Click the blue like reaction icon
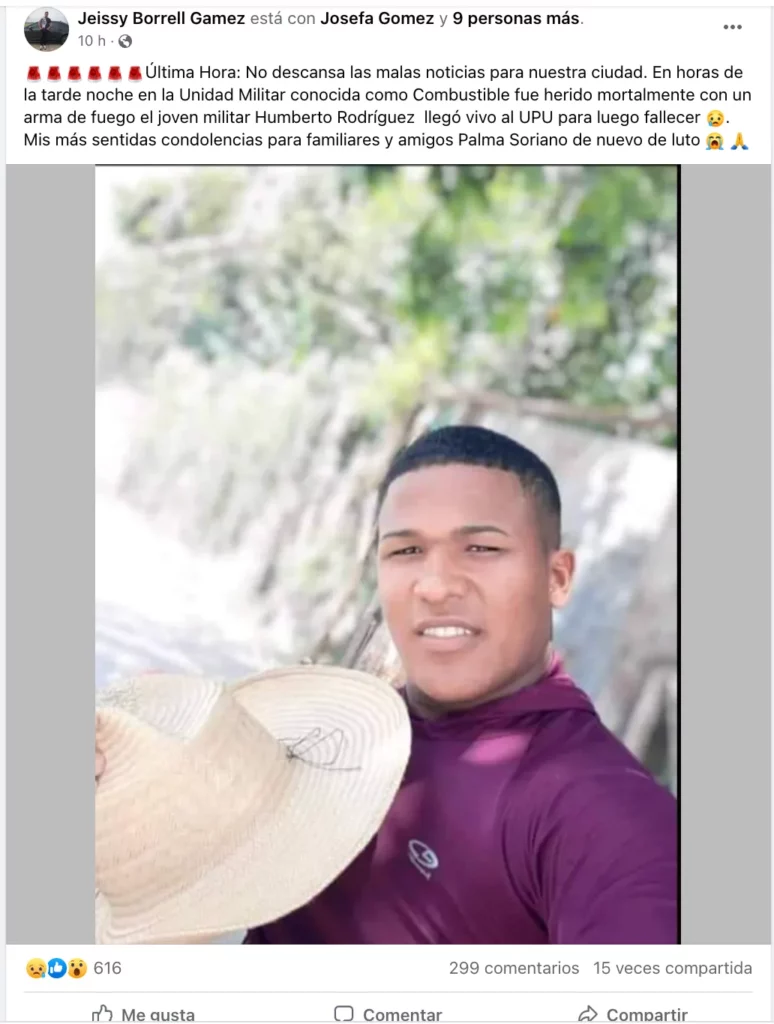 56,968
